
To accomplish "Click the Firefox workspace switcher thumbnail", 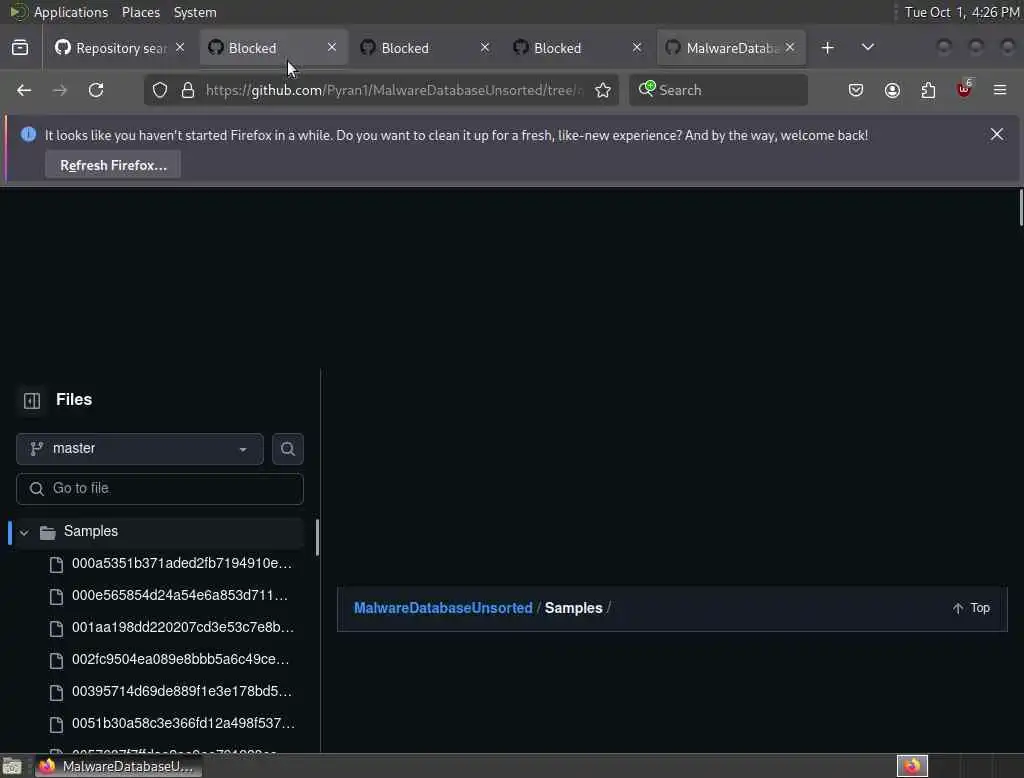I will coord(912,766).
